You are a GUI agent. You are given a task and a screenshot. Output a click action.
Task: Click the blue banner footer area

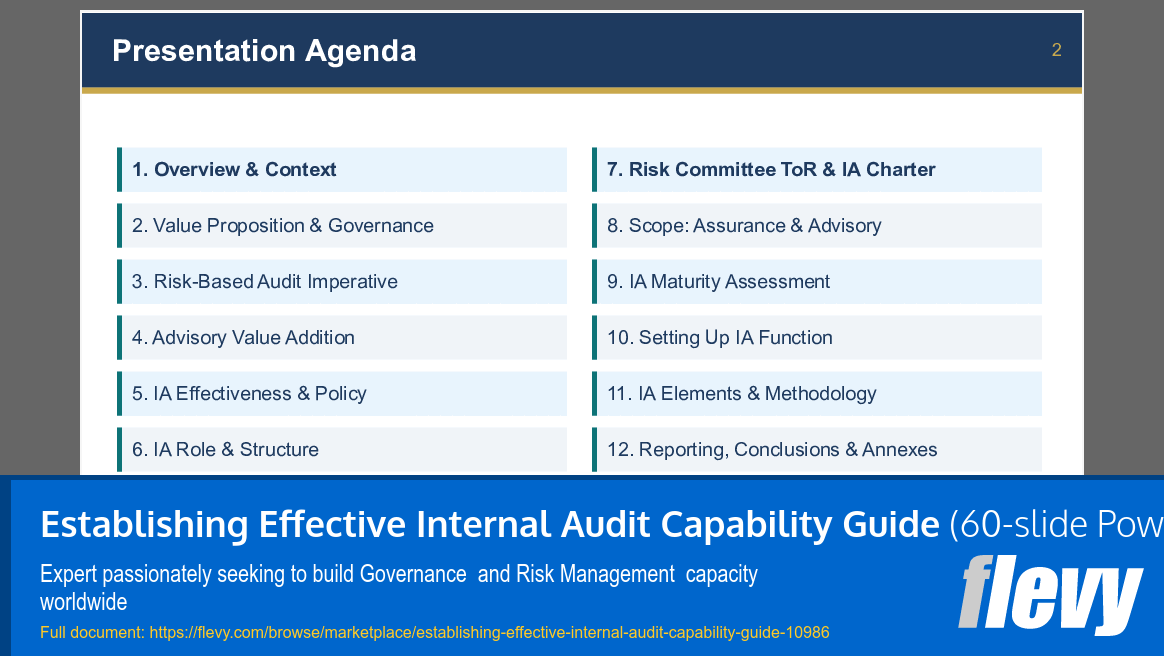tap(580, 562)
